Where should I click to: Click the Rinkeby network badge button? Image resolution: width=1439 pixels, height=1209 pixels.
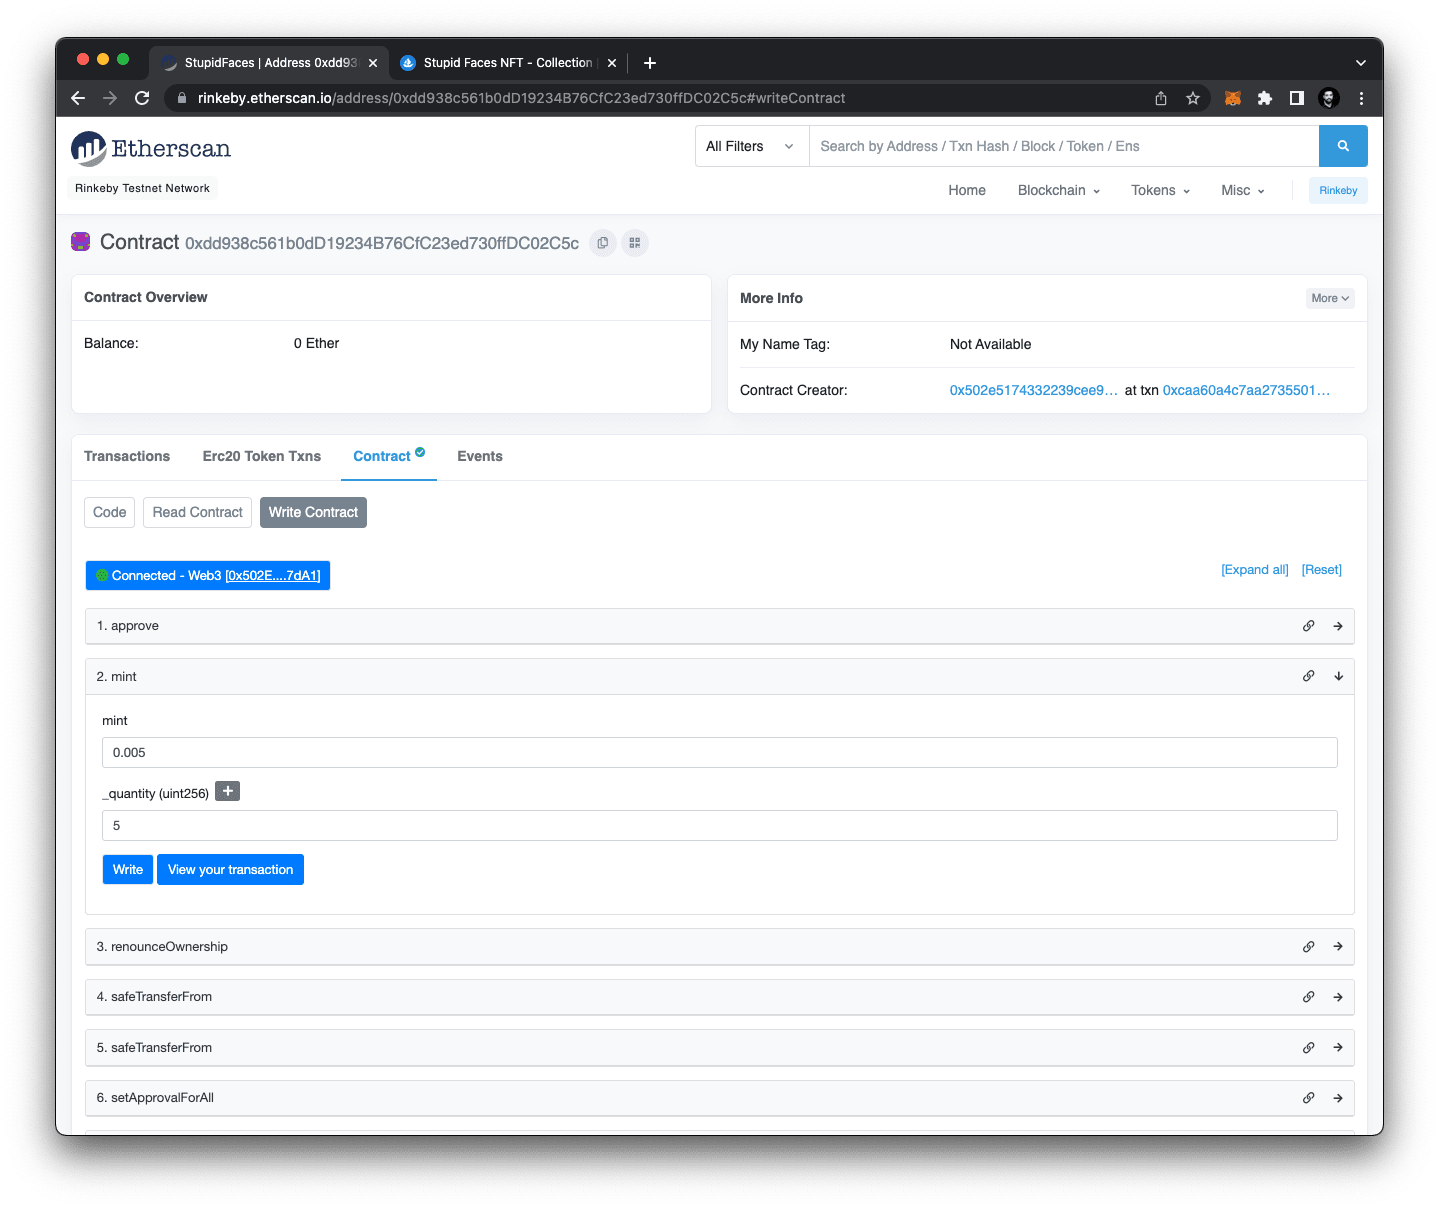pyautogui.click(x=1338, y=190)
